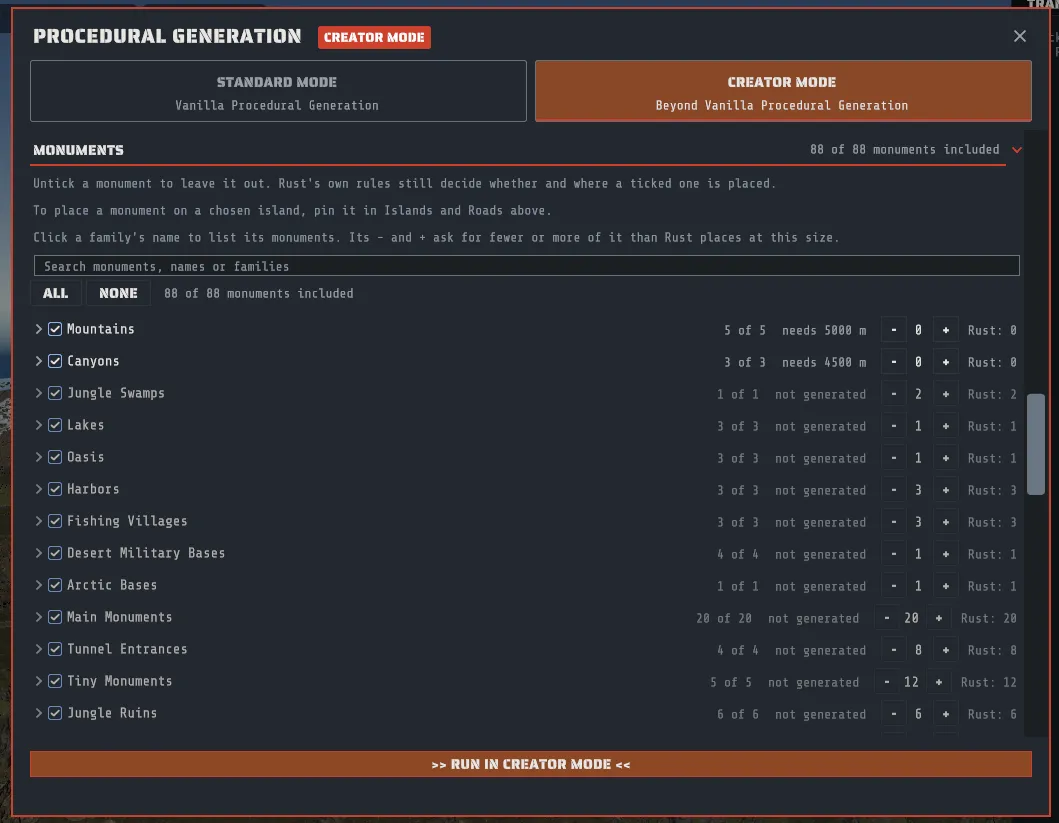Decrease the Oasis count with minus
Image resolution: width=1059 pixels, height=823 pixels.
[x=894, y=458]
